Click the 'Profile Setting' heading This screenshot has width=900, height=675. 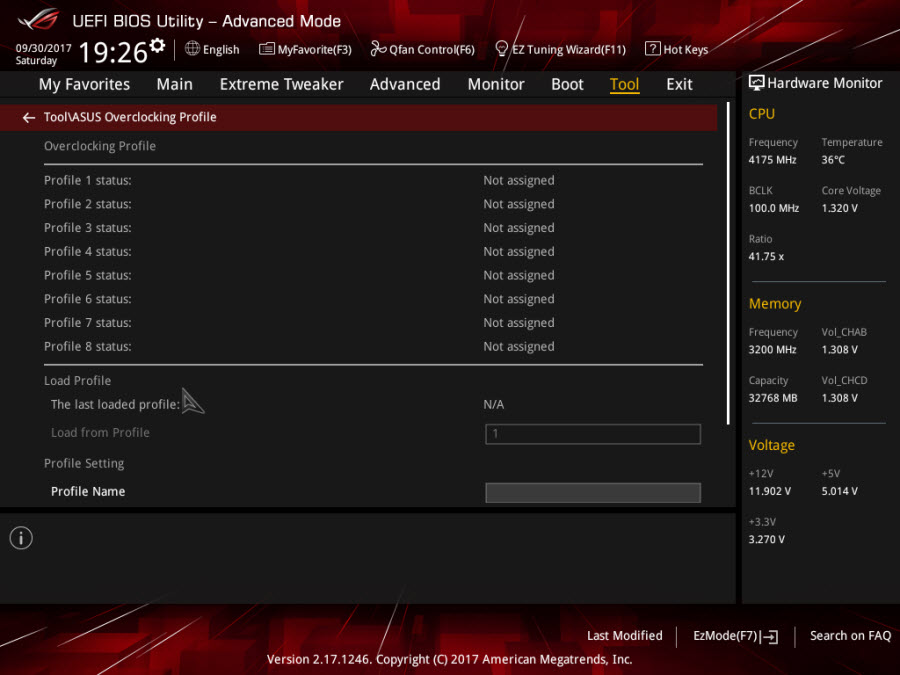click(84, 463)
